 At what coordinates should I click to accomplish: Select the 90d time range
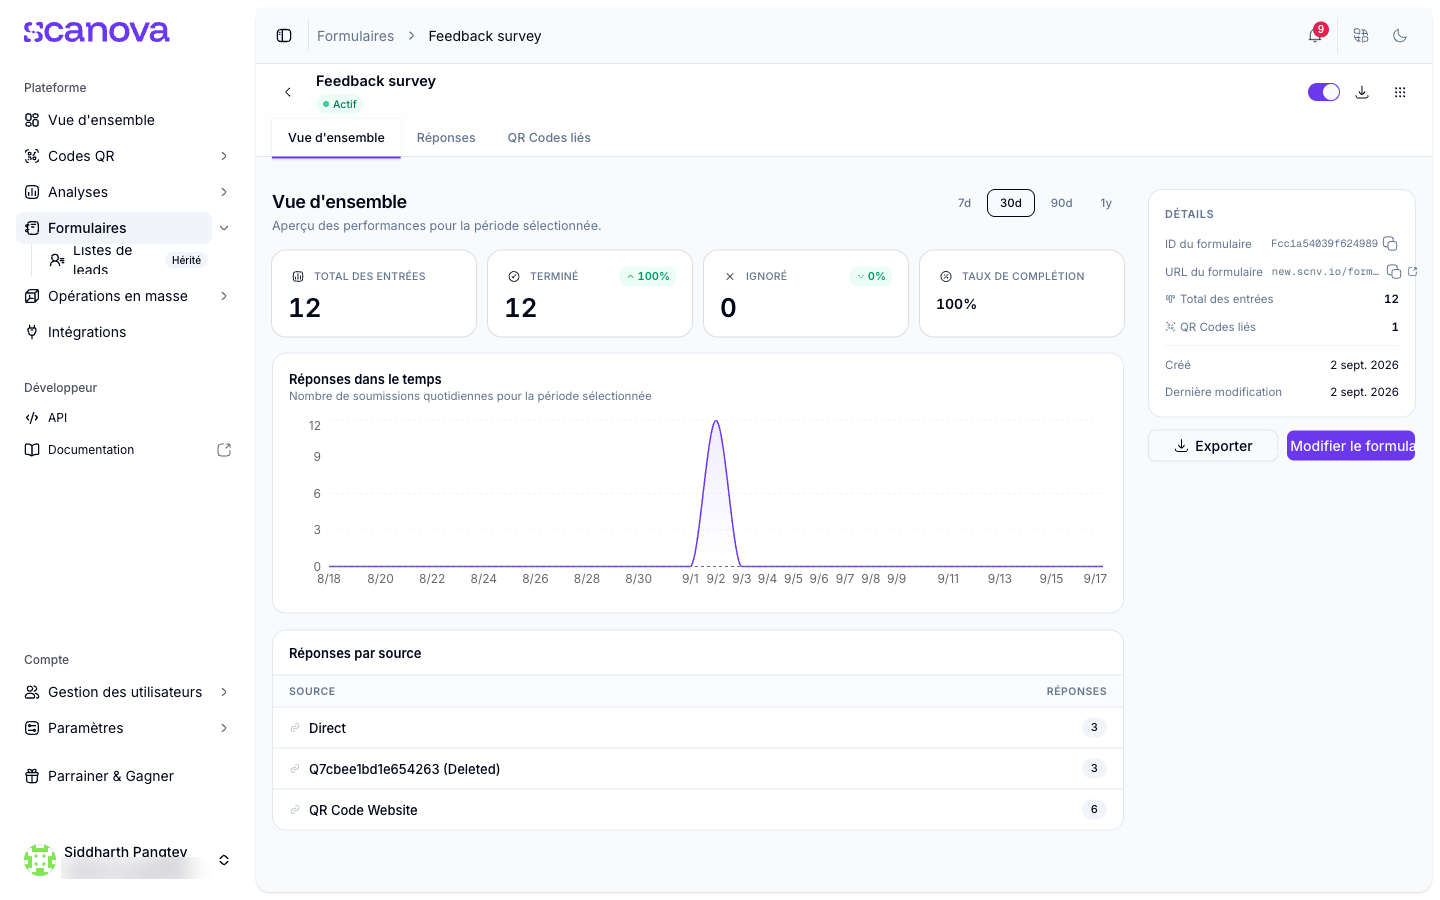(1061, 203)
